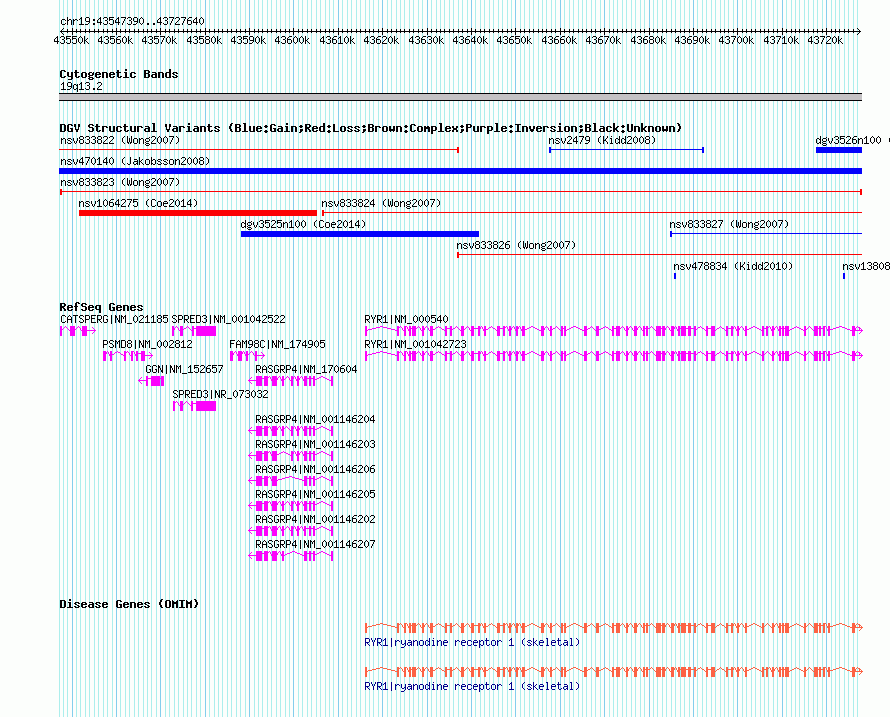Viewport: 890px width, 717px height.
Task: Click the RASGRP4|NM_001146203 transcript label
Action: coord(315,445)
